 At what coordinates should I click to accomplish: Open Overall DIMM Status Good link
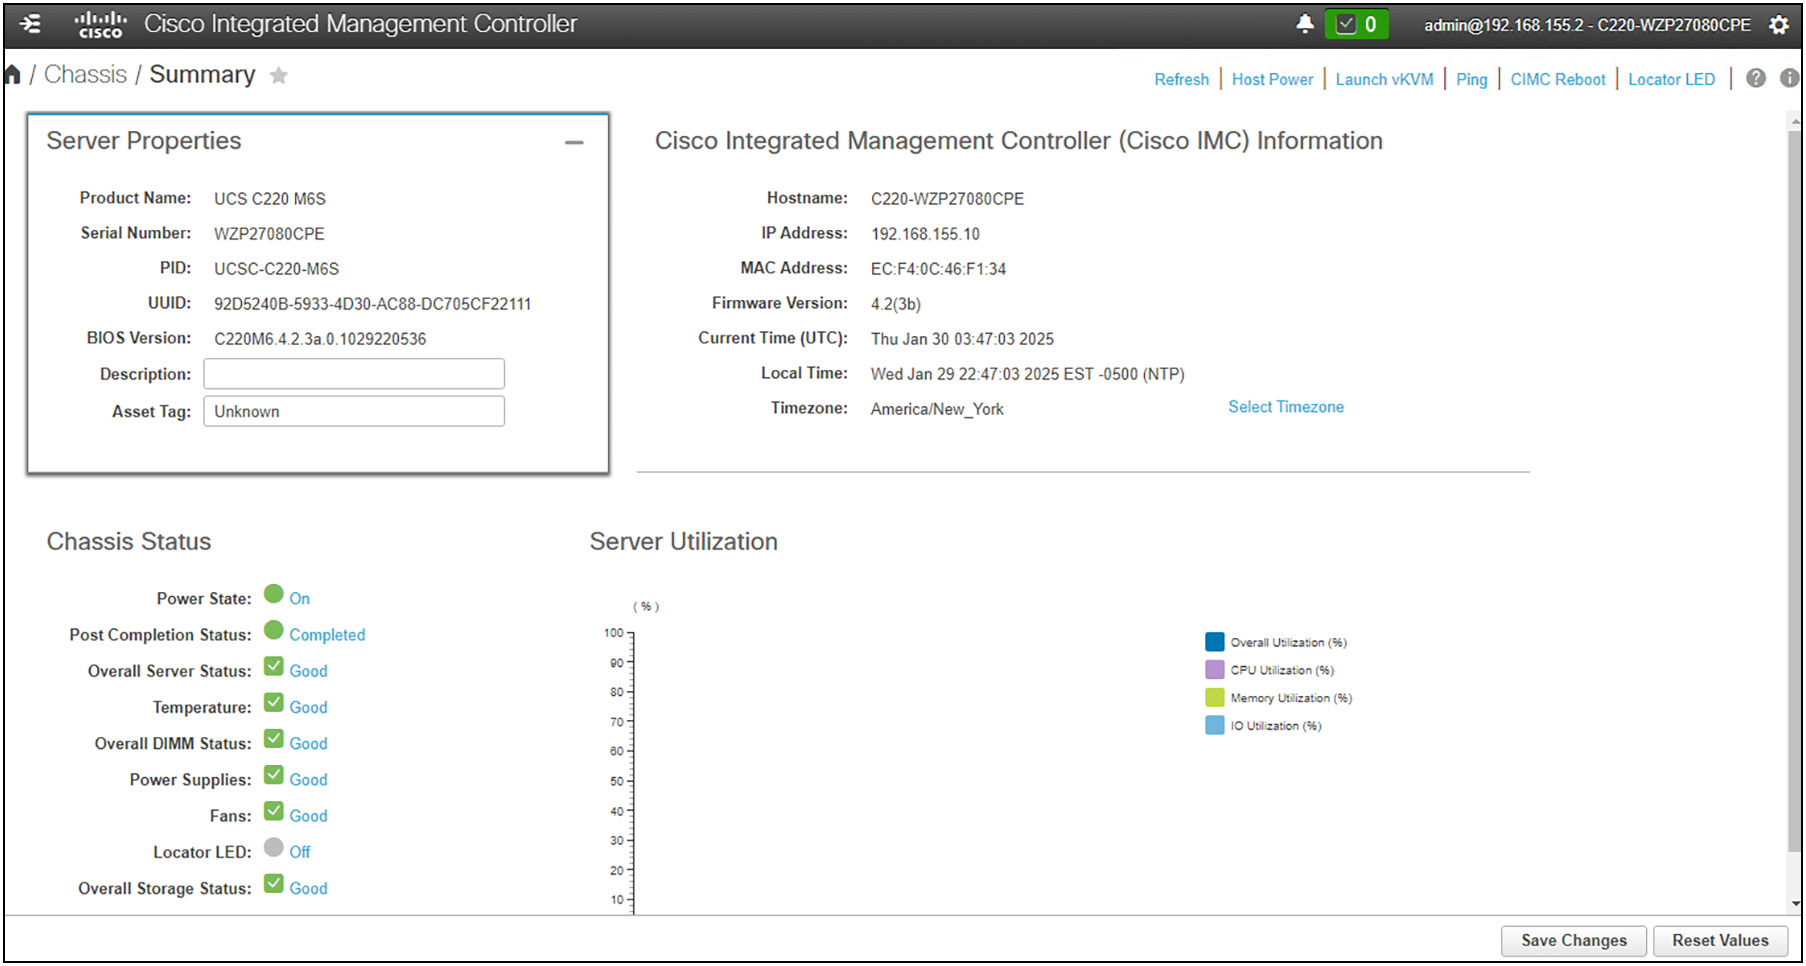click(x=308, y=744)
